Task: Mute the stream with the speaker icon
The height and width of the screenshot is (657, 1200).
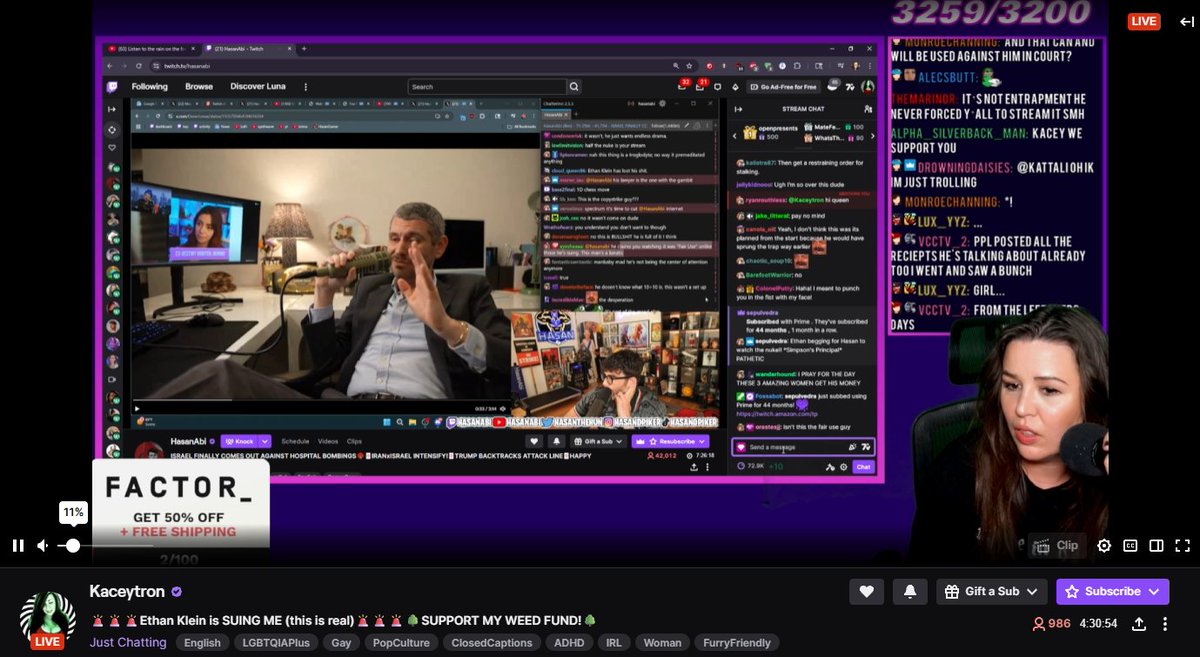Action: coord(43,546)
